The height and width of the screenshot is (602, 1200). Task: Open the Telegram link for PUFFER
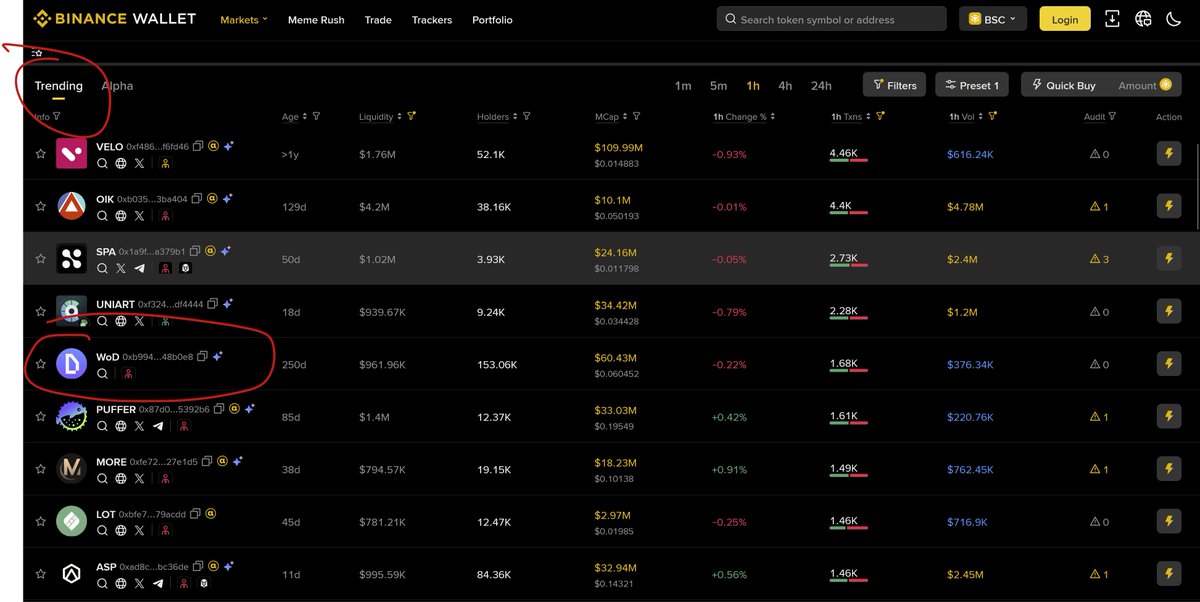pos(158,426)
